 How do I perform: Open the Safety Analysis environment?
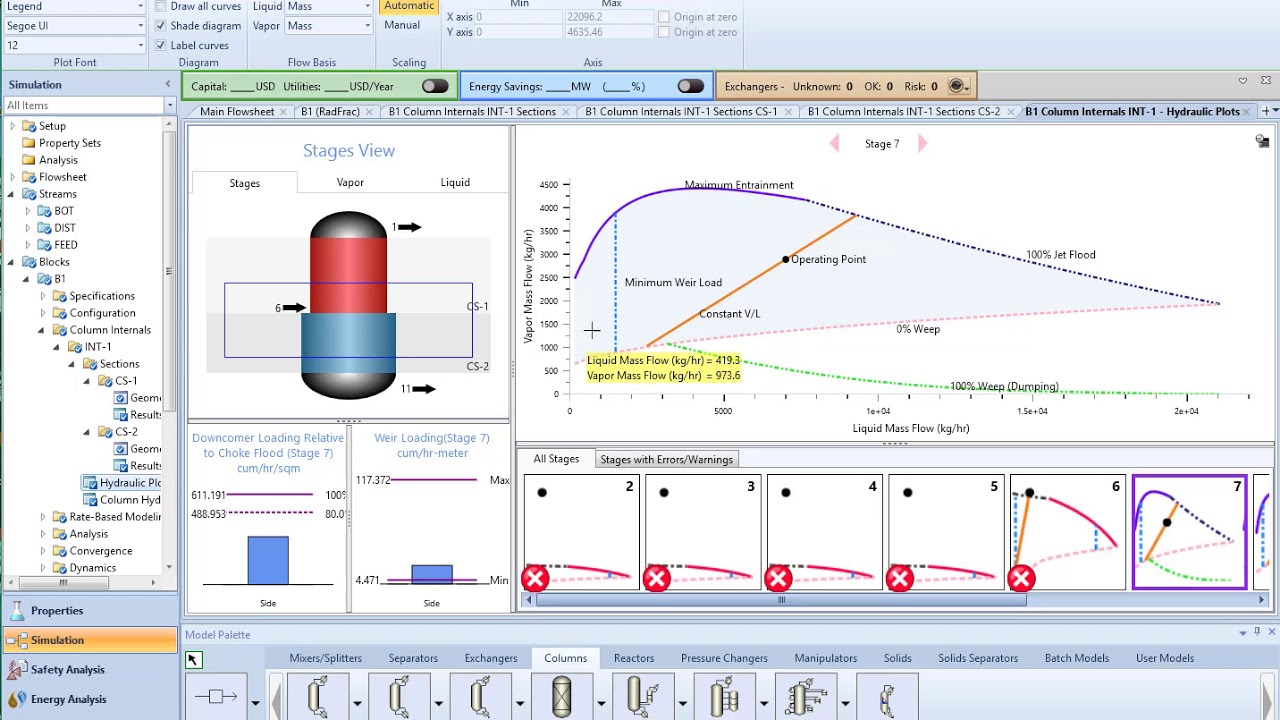pyautogui.click(x=90, y=670)
